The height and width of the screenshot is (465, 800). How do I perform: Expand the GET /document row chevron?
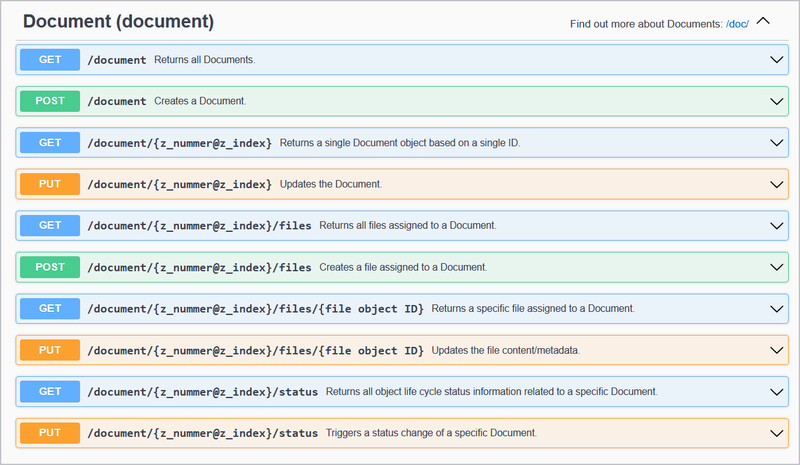[x=776, y=60]
